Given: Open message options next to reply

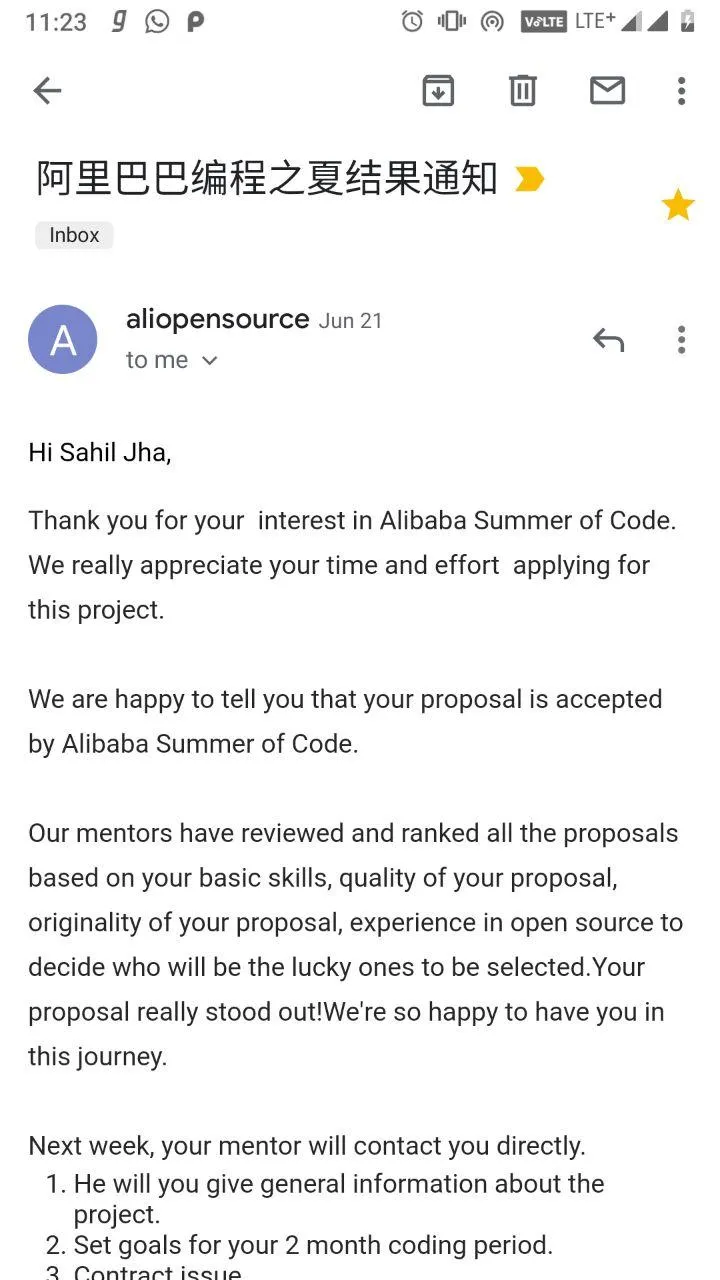Looking at the screenshot, I should (x=681, y=340).
